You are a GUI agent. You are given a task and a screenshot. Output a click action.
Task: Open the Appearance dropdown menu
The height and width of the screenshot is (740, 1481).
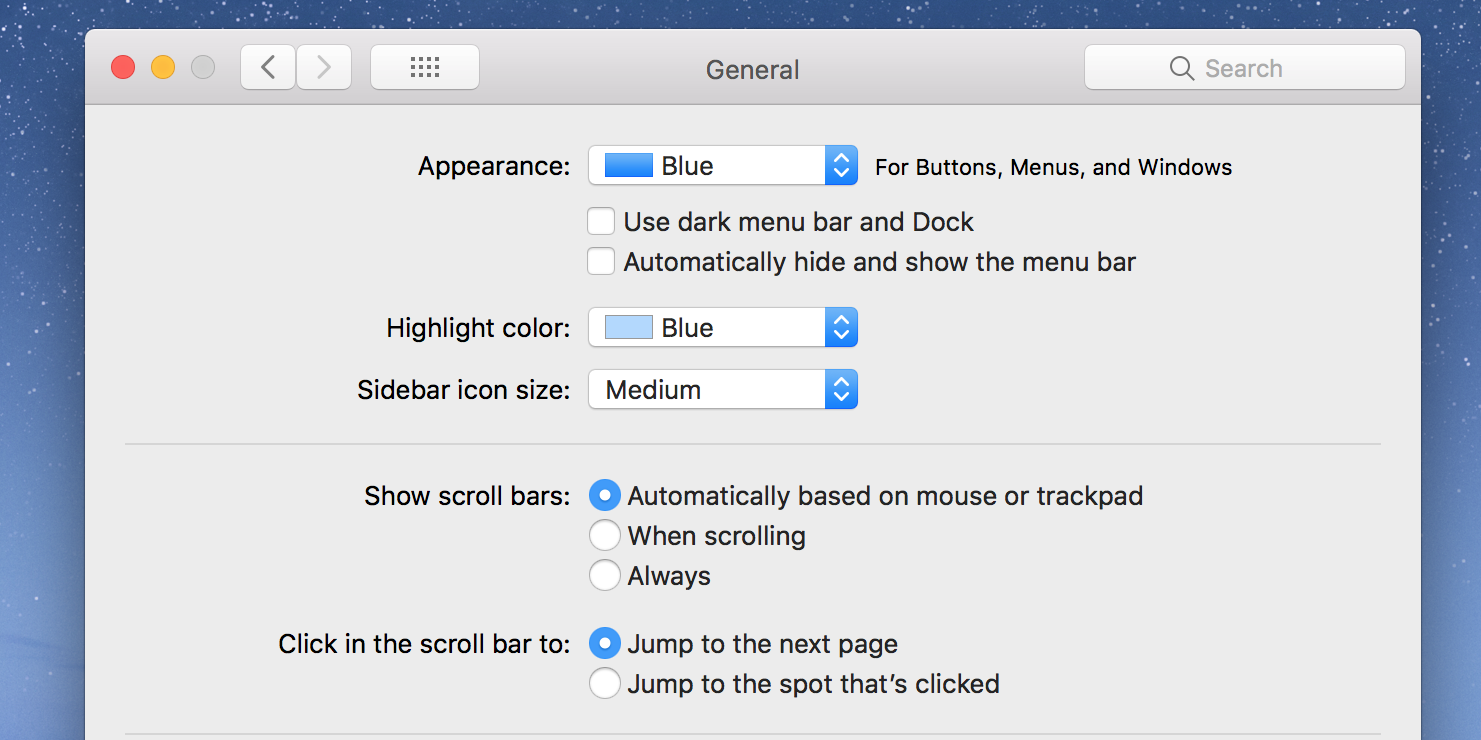(722, 166)
